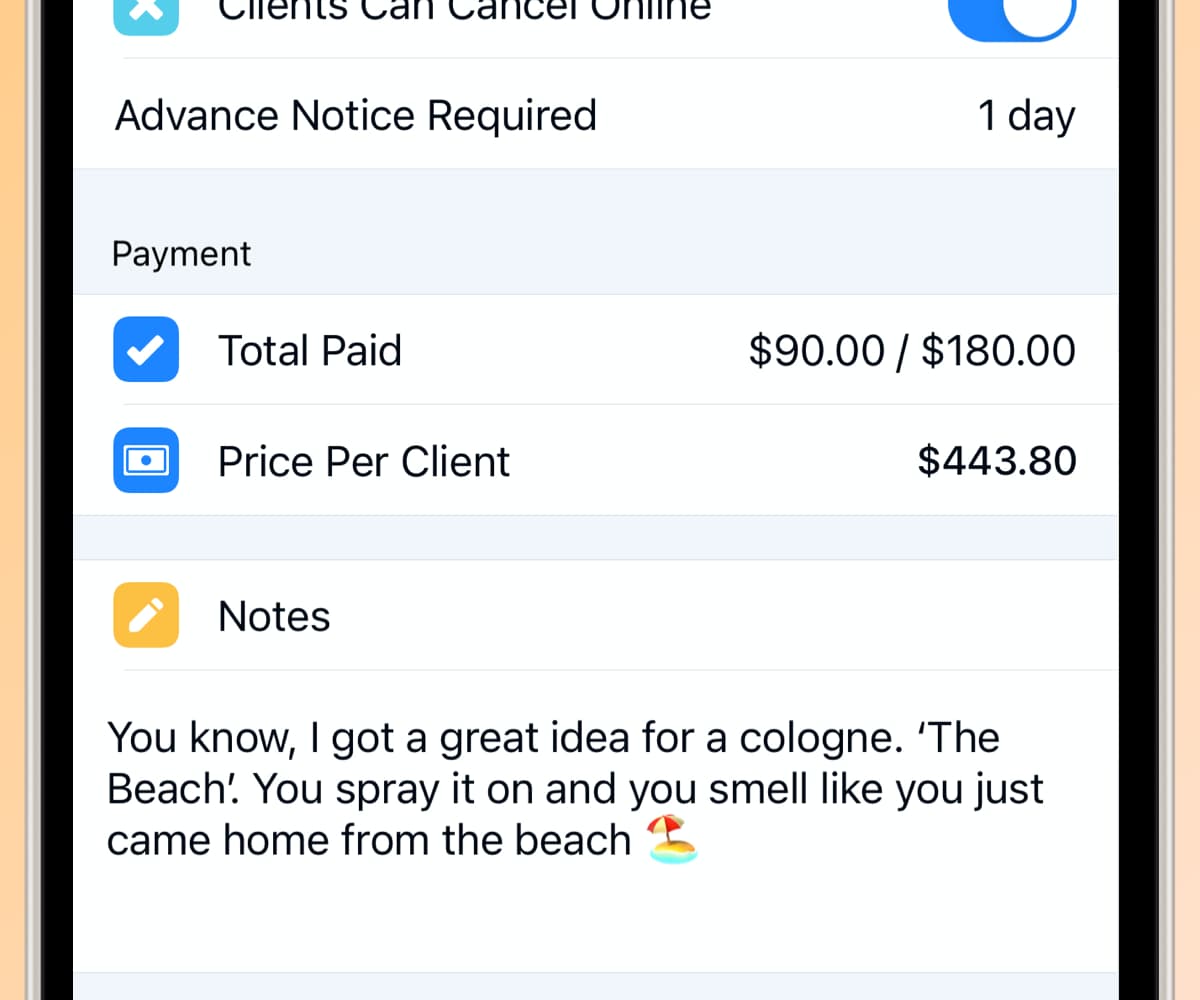The width and height of the screenshot is (1200, 1000).
Task: Click the Price Per Client banknote icon
Action: 146,460
